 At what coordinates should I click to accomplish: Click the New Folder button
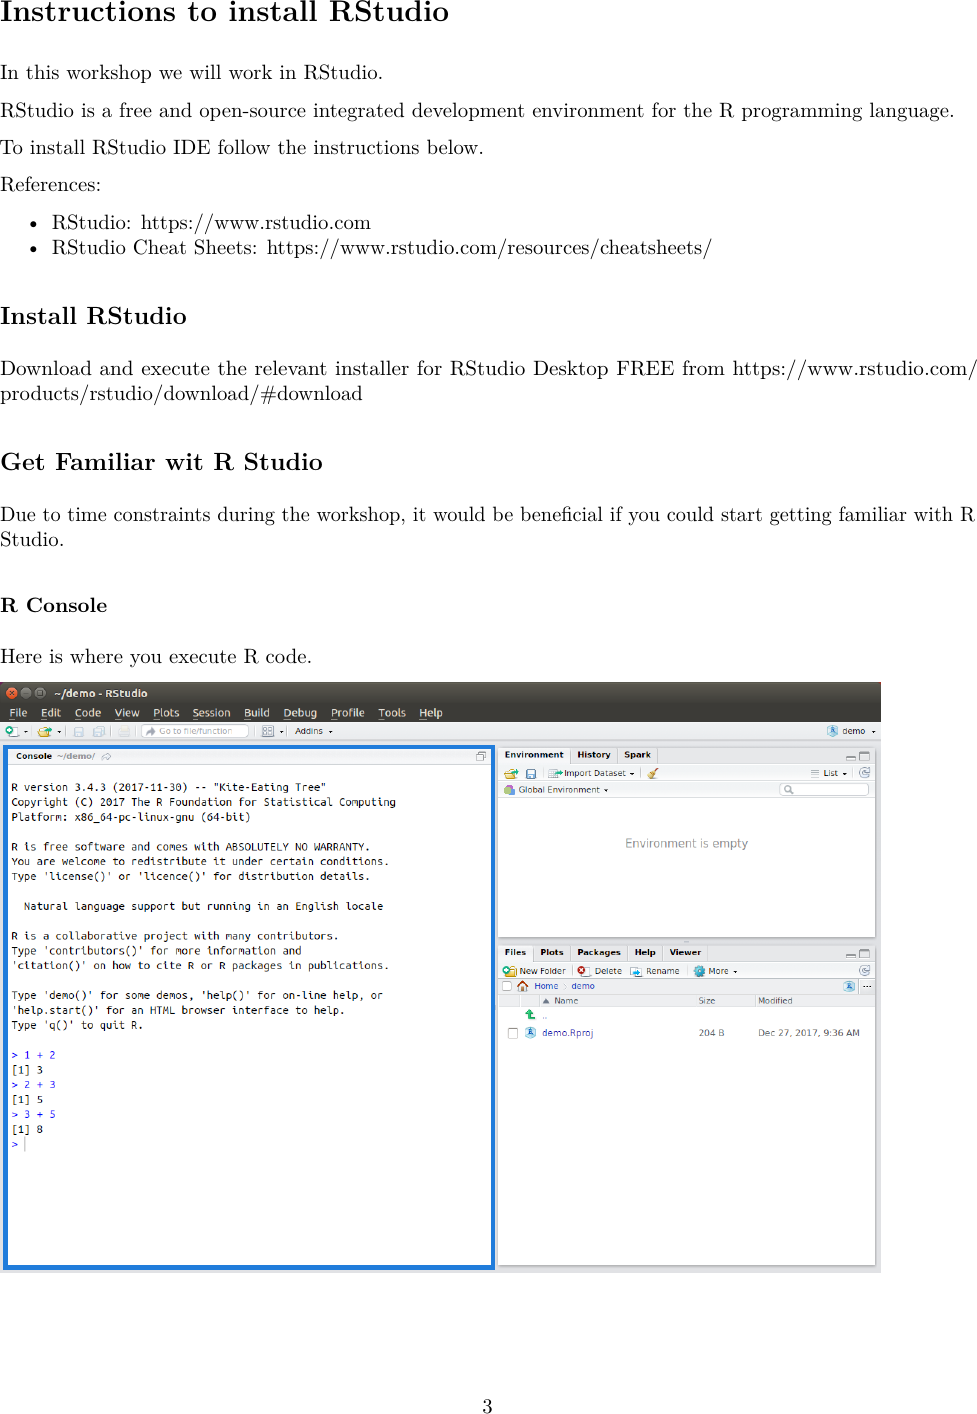click(x=534, y=971)
